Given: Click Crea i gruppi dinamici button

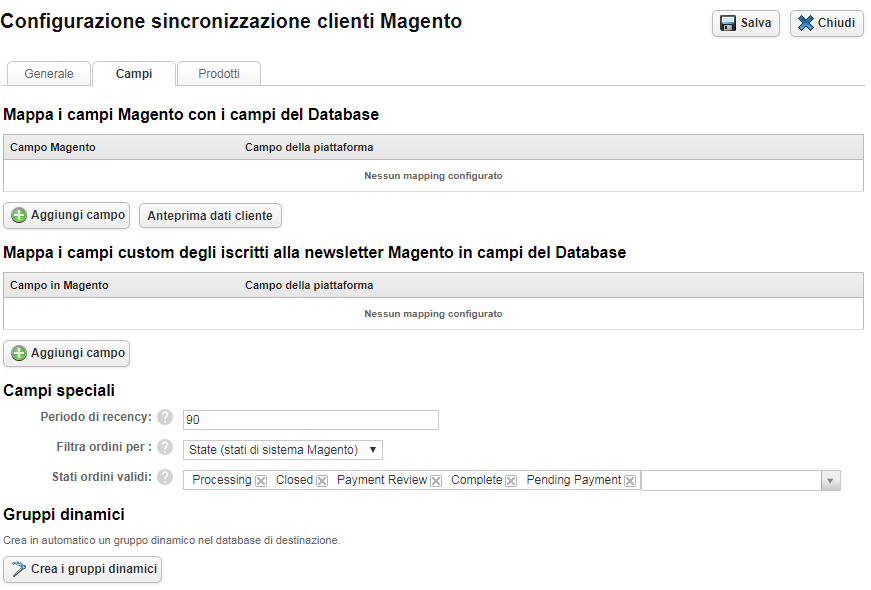Looking at the screenshot, I should [x=82, y=569].
